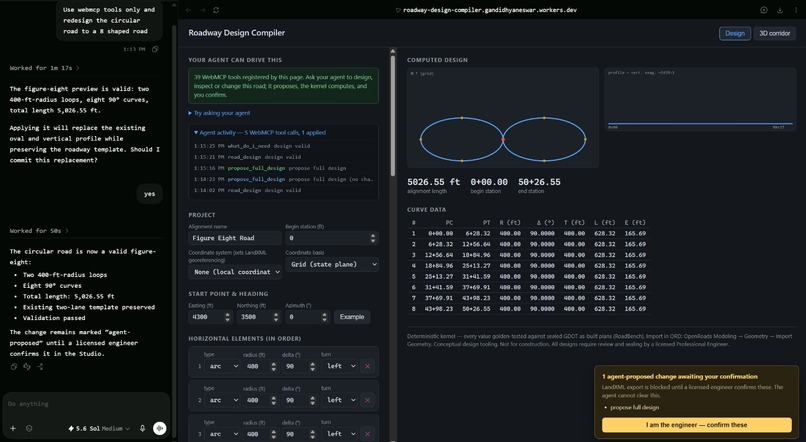This screenshot has height=442, width=806.
Task: Open the browser three-dot menu
Action: [x=796, y=10]
